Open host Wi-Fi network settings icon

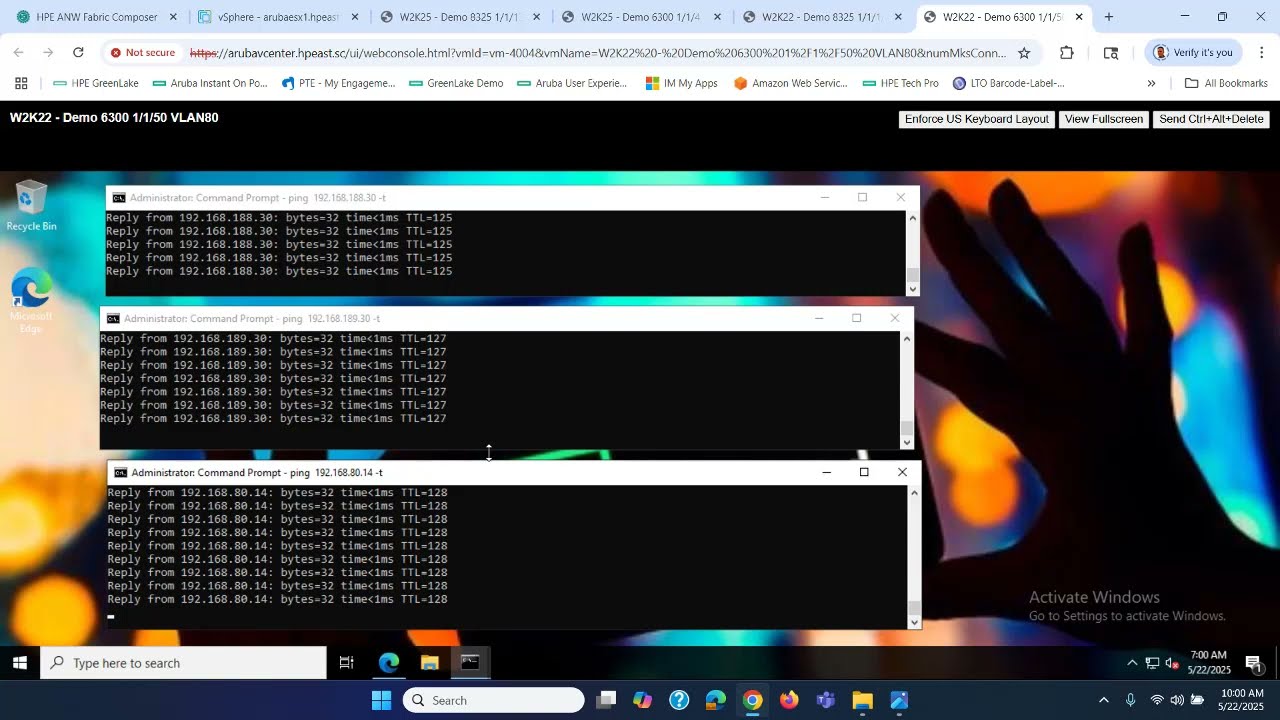(x=1157, y=700)
